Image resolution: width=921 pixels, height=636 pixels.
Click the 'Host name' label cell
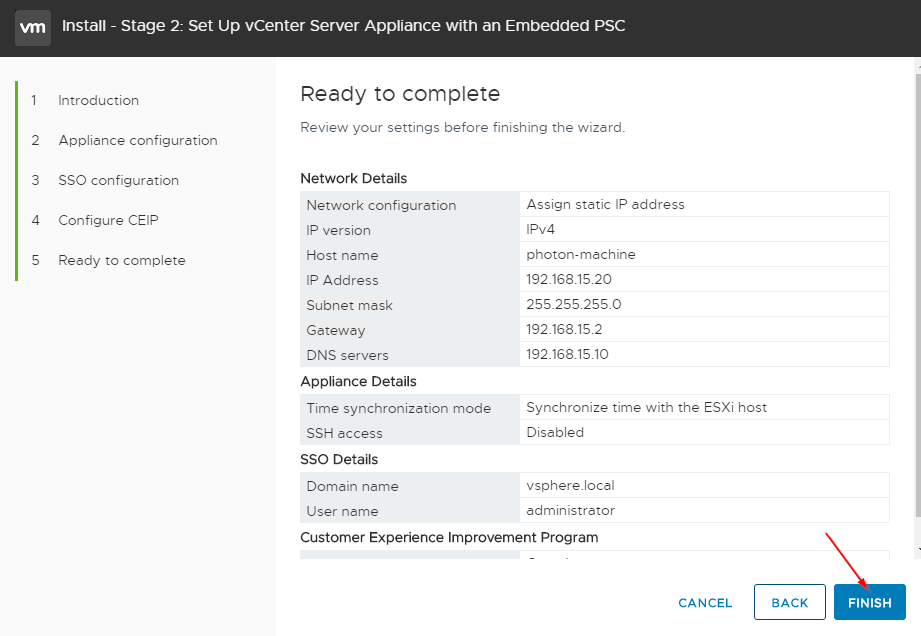[x=409, y=255]
